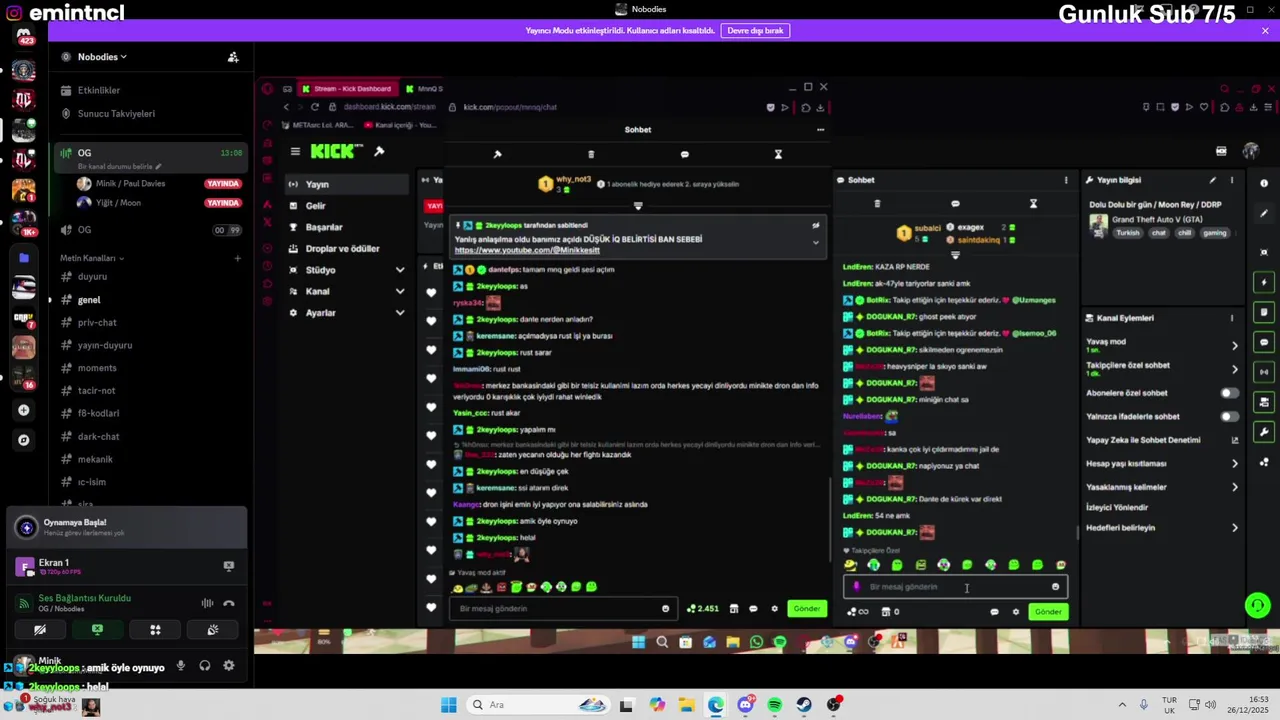Open the discover servers compass icon
This screenshot has width=1280, height=720.
(x=24, y=440)
